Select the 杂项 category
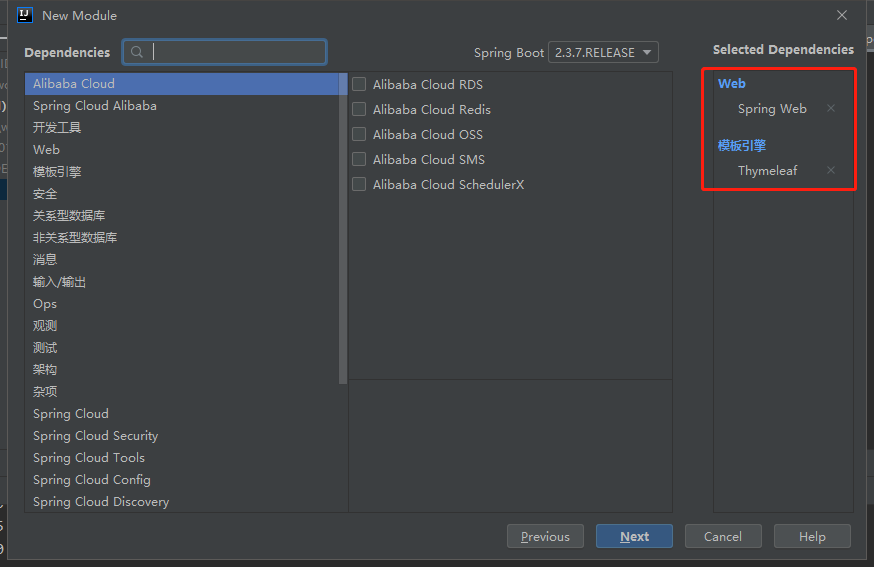 pos(182,392)
